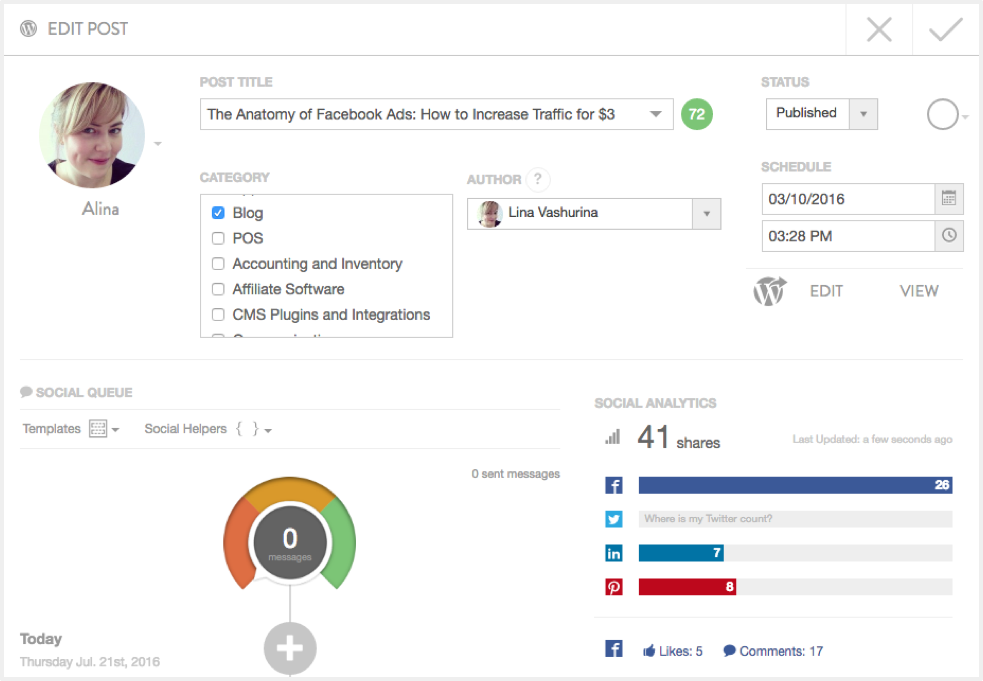Screen dimensions: 983x681
Task: Click the schedule time field 03:28 PM
Action: 848,236
